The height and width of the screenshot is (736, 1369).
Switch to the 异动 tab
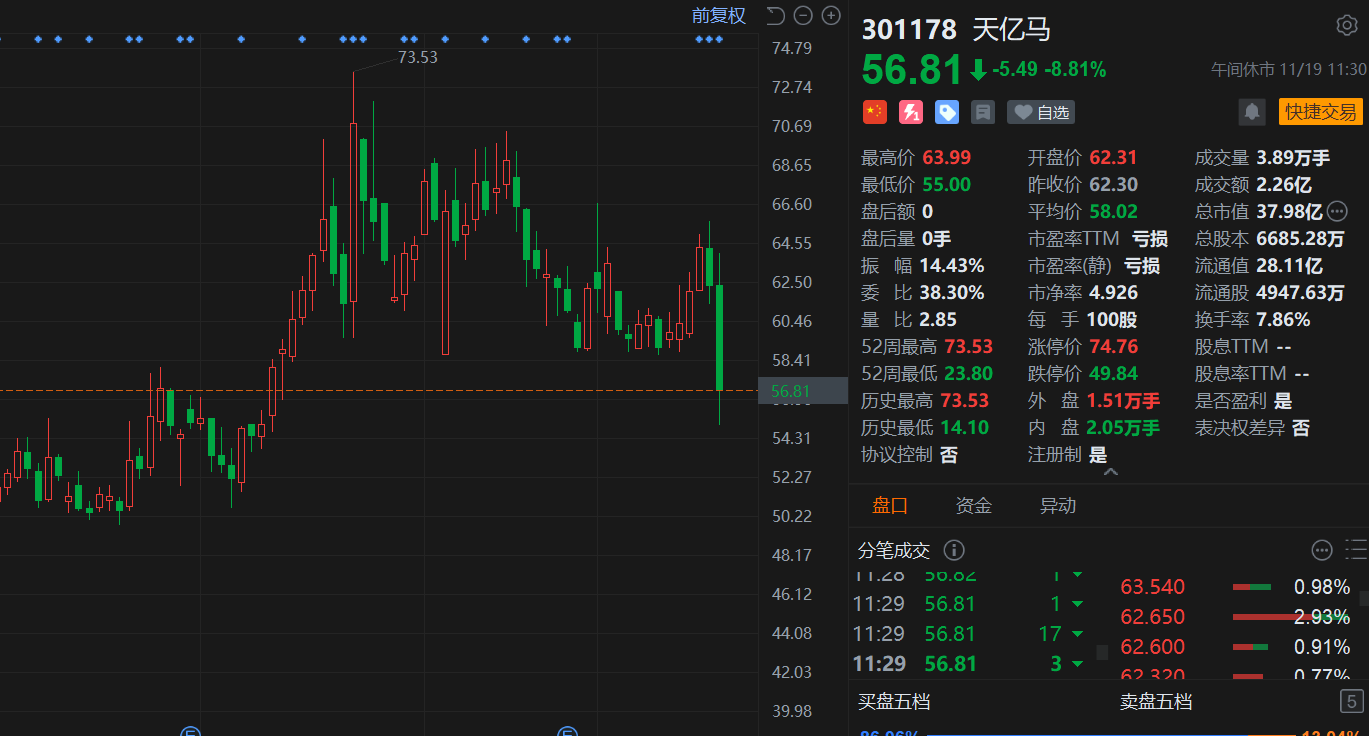click(1058, 506)
